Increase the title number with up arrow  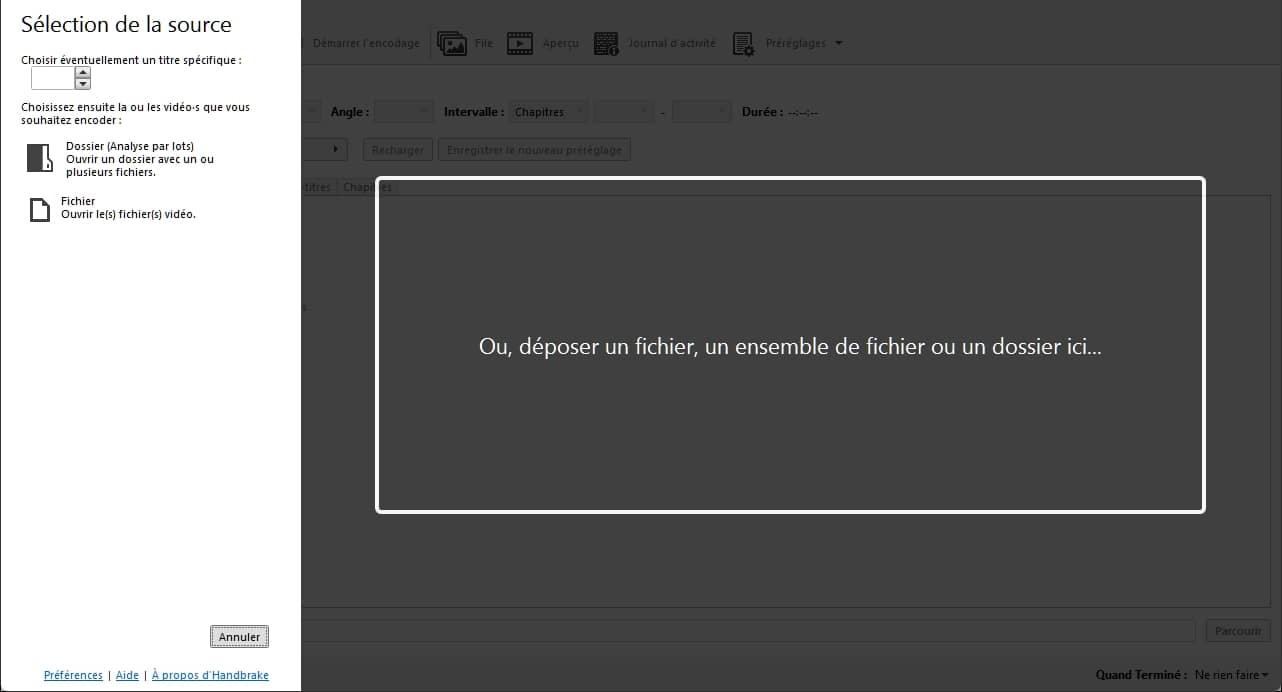(83, 72)
